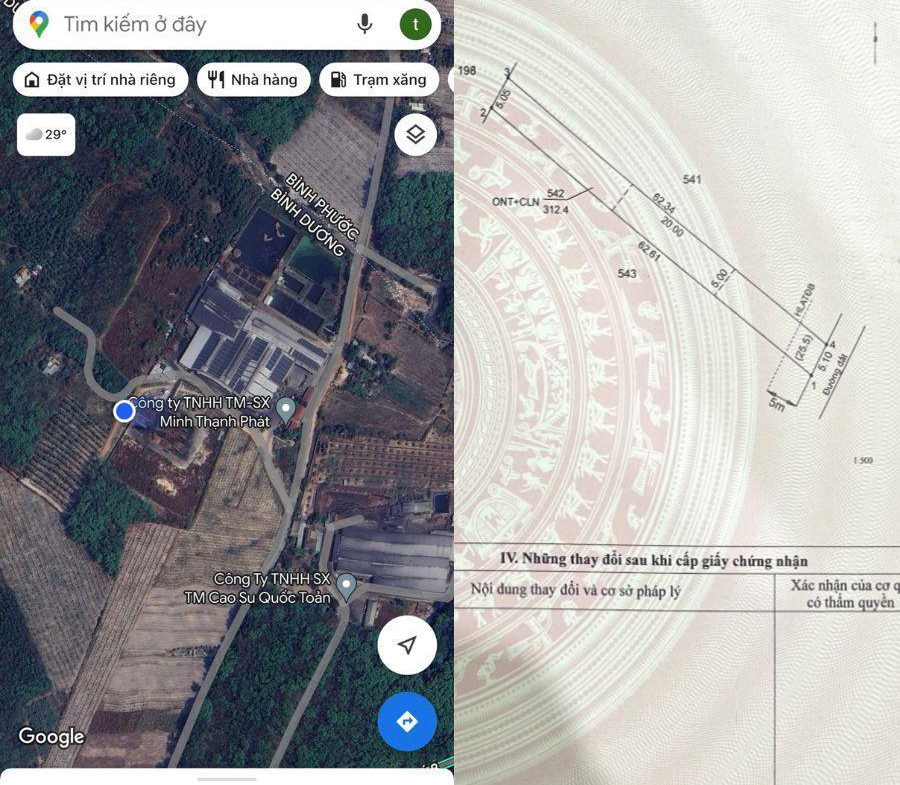Select the Cao Su Quốc Toàn marker pin
Viewport: 900px width, 785px height.
coord(346,587)
